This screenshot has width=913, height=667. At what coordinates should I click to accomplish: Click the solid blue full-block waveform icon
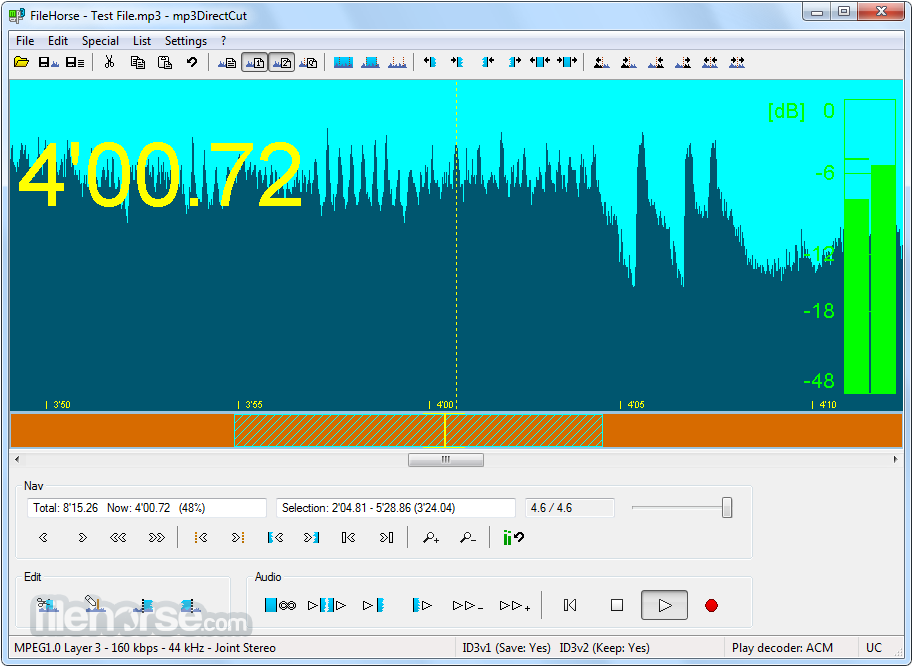343,62
